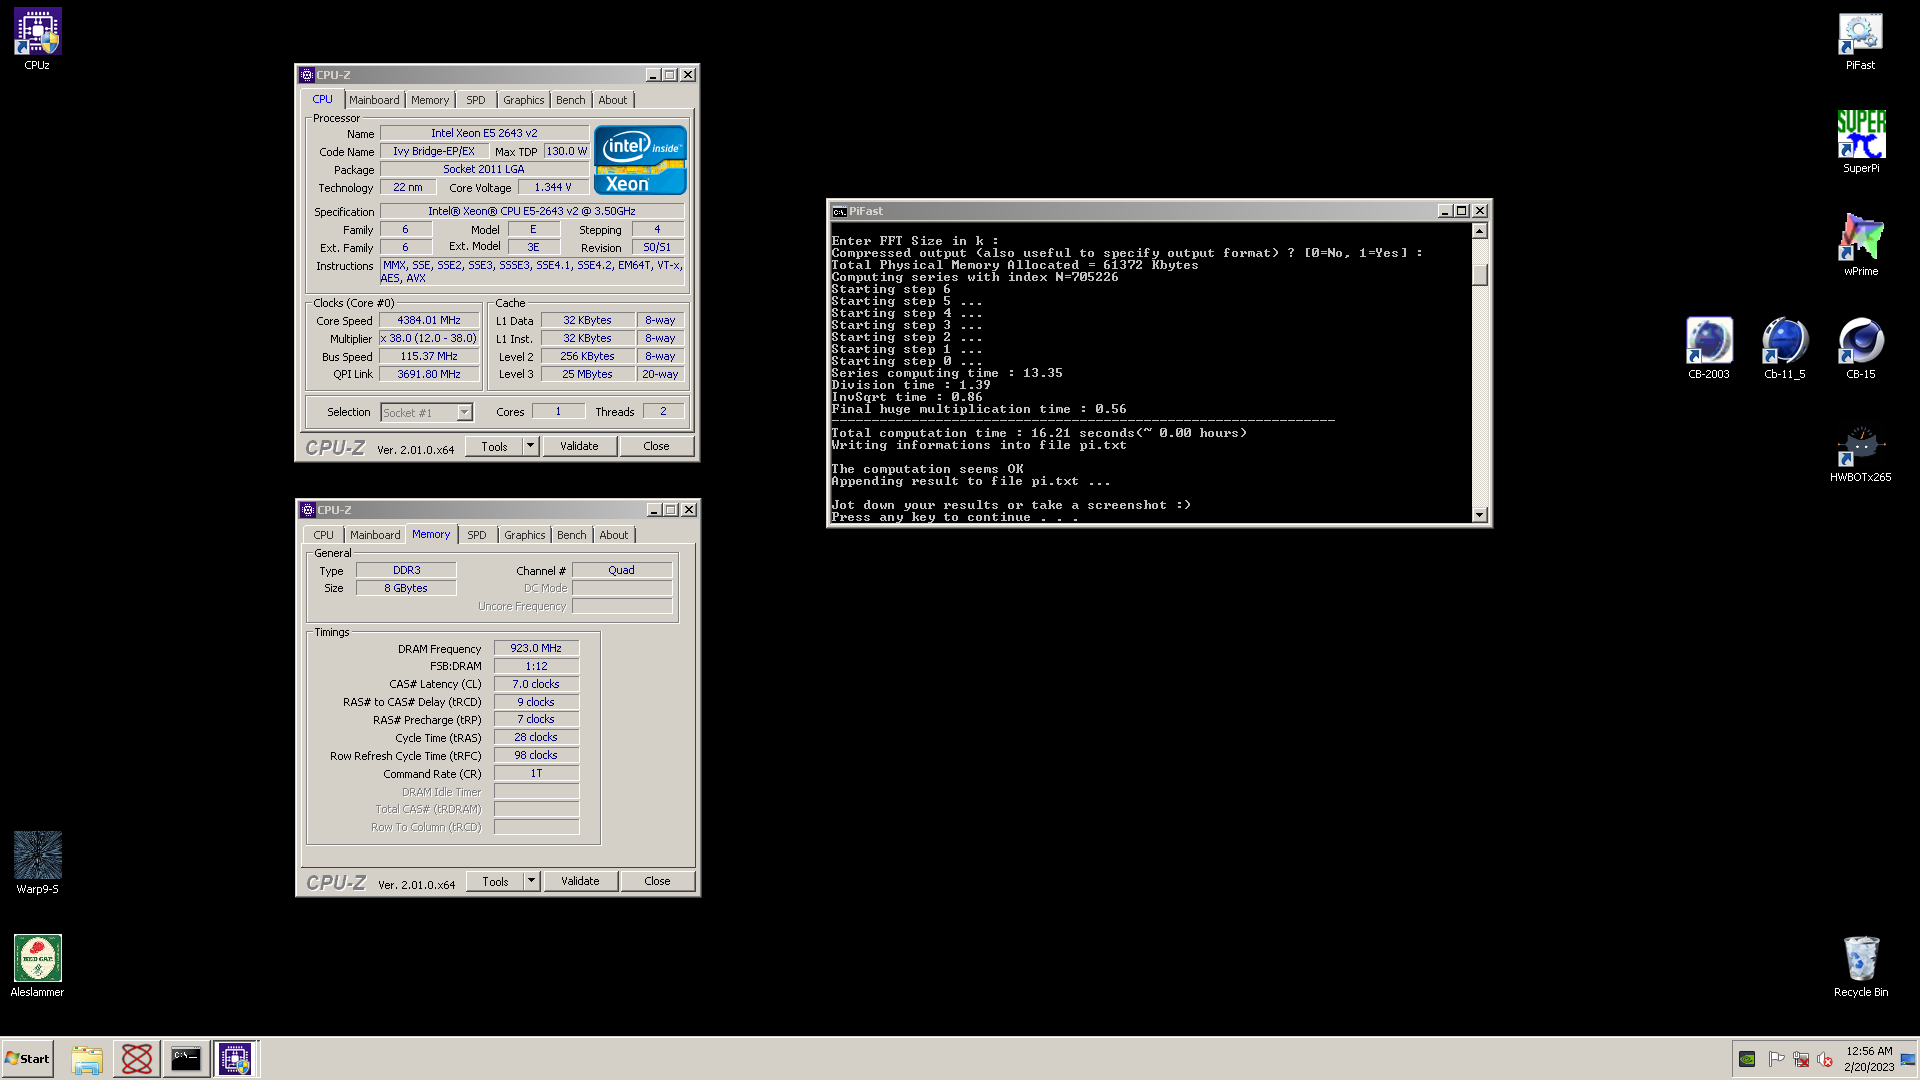1920x1080 pixels.
Task: Open Memory tab in top CPU-Z window
Action: (x=430, y=100)
